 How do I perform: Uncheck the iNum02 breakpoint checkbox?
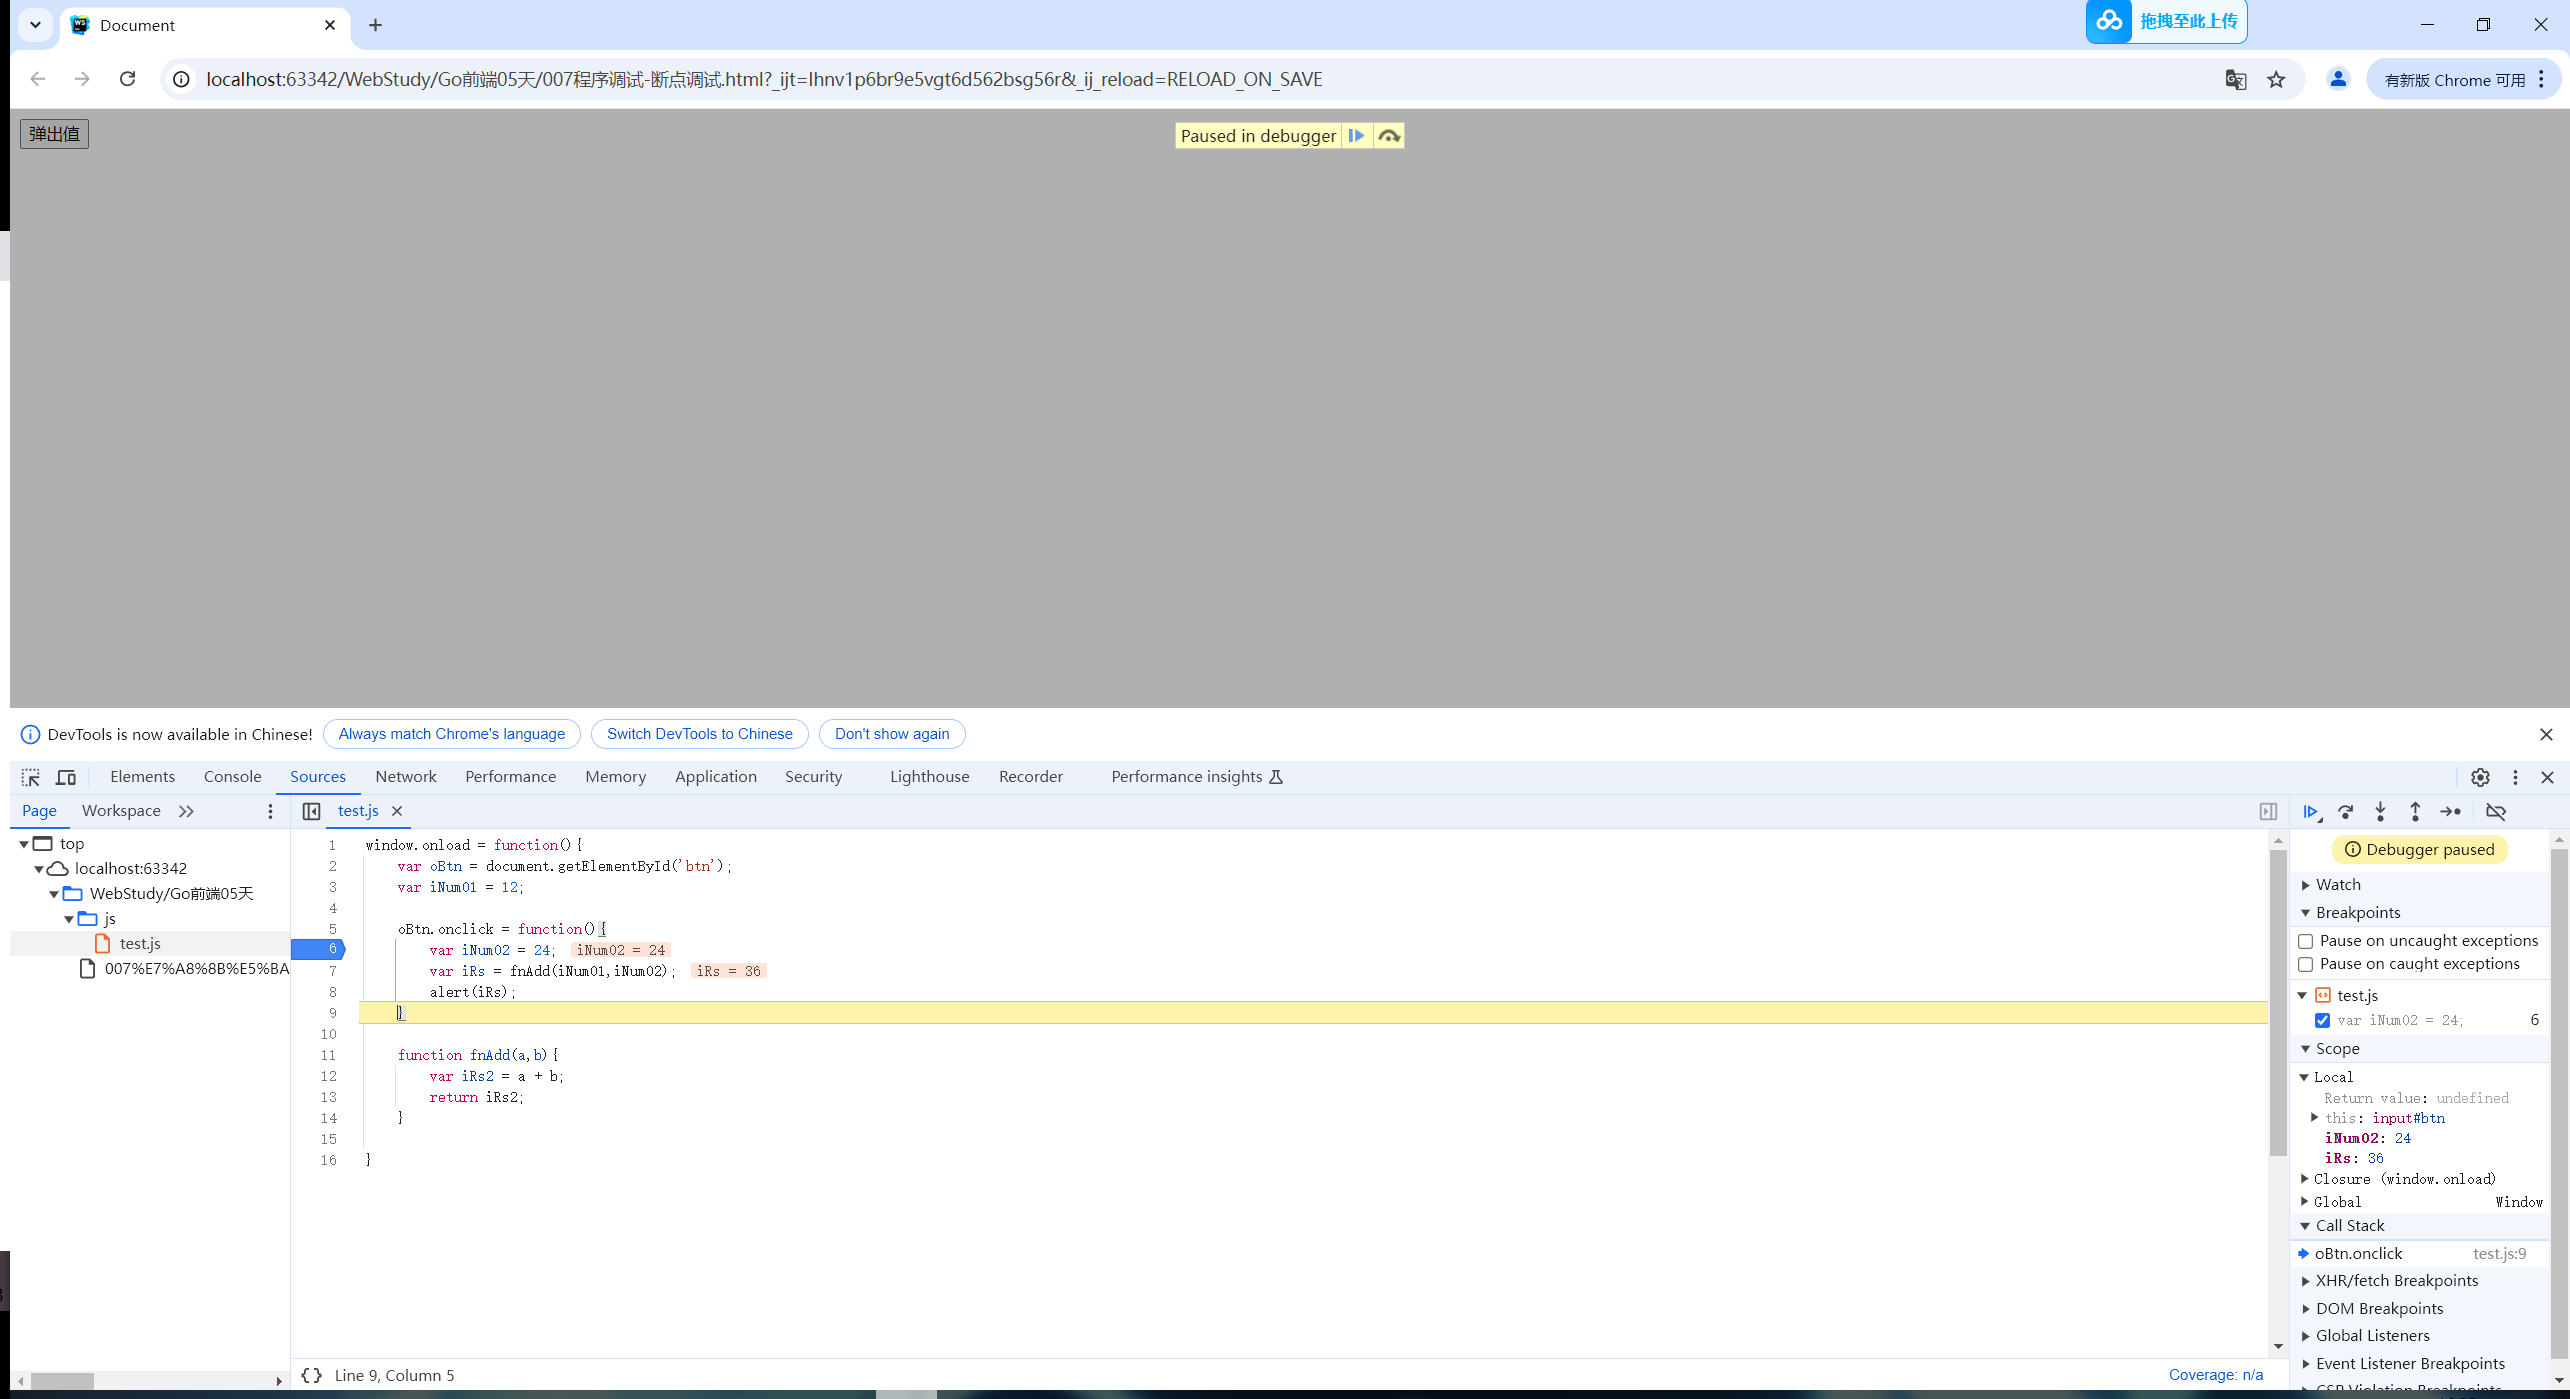pos(2322,1020)
